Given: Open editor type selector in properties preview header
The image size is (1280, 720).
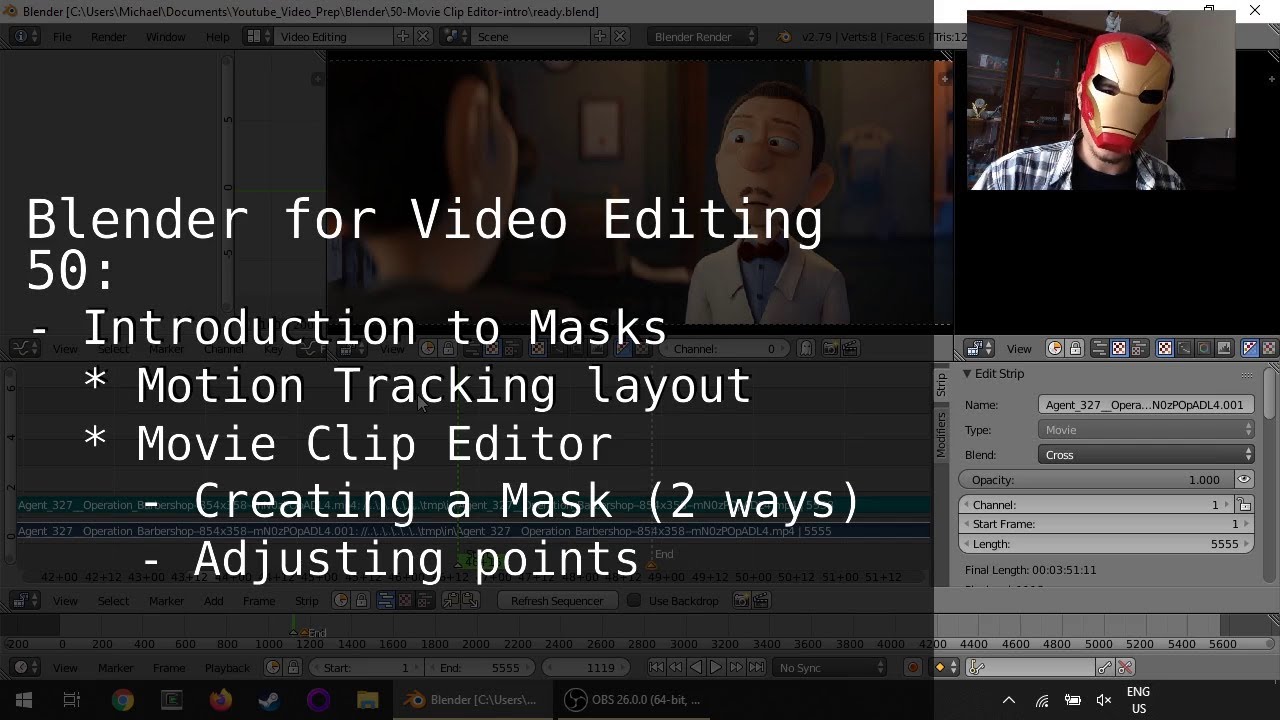Looking at the screenshot, I should (x=978, y=348).
